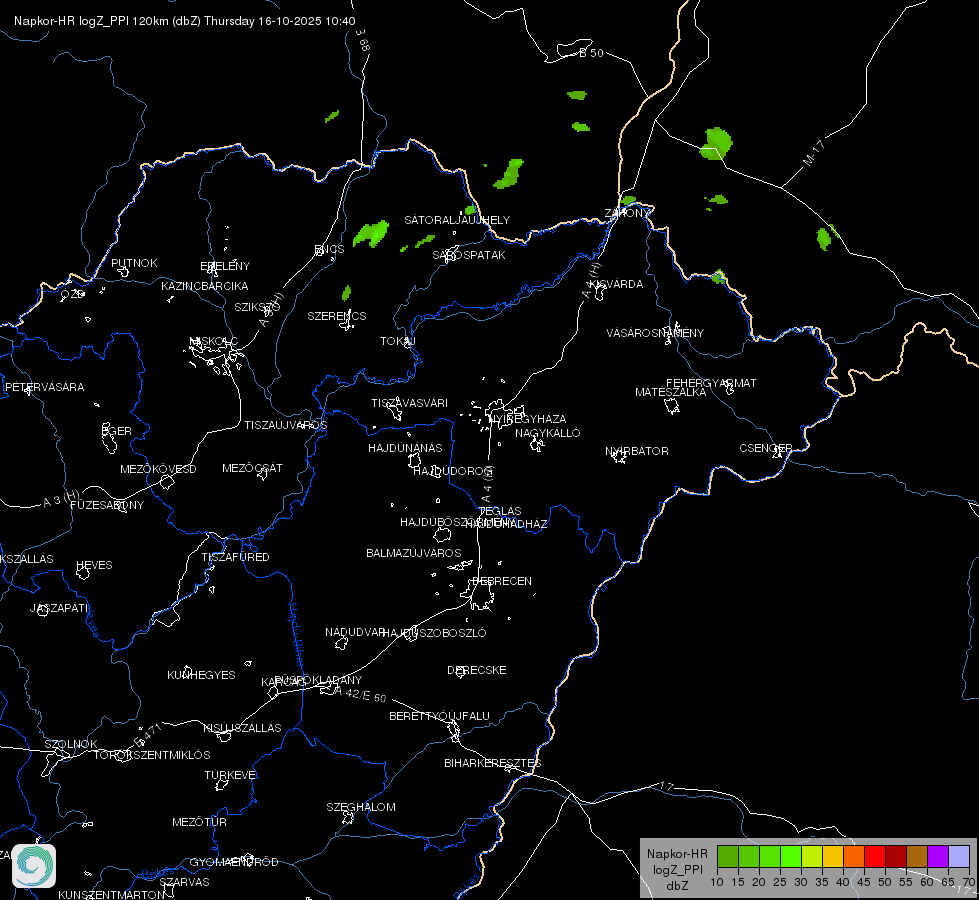Click the HEVES label
The height and width of the screenshot is (900, 979).
click(94, 565)
